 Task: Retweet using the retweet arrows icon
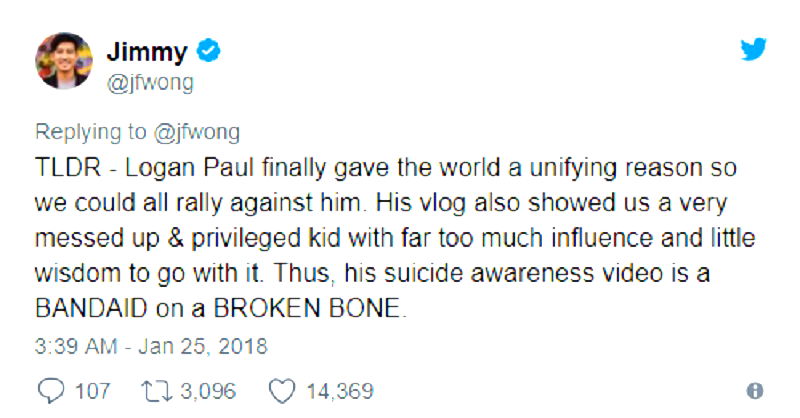coord(153,389)
